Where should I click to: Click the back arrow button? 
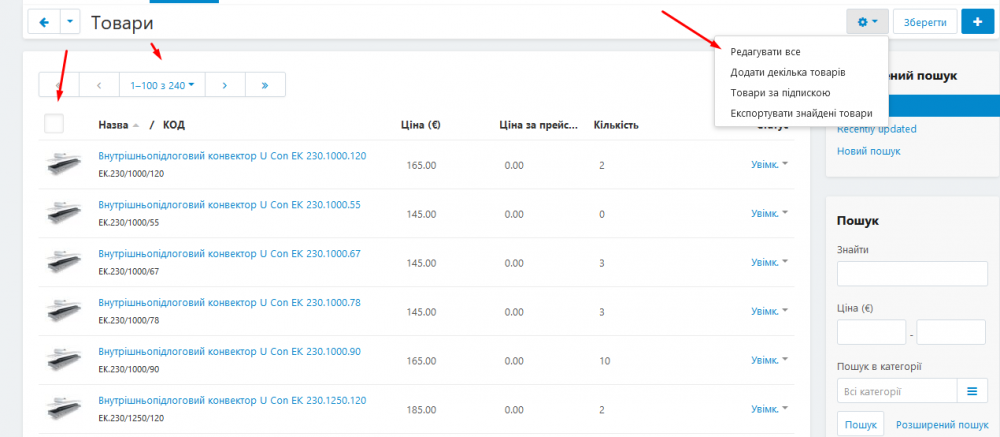click(44, 22)
